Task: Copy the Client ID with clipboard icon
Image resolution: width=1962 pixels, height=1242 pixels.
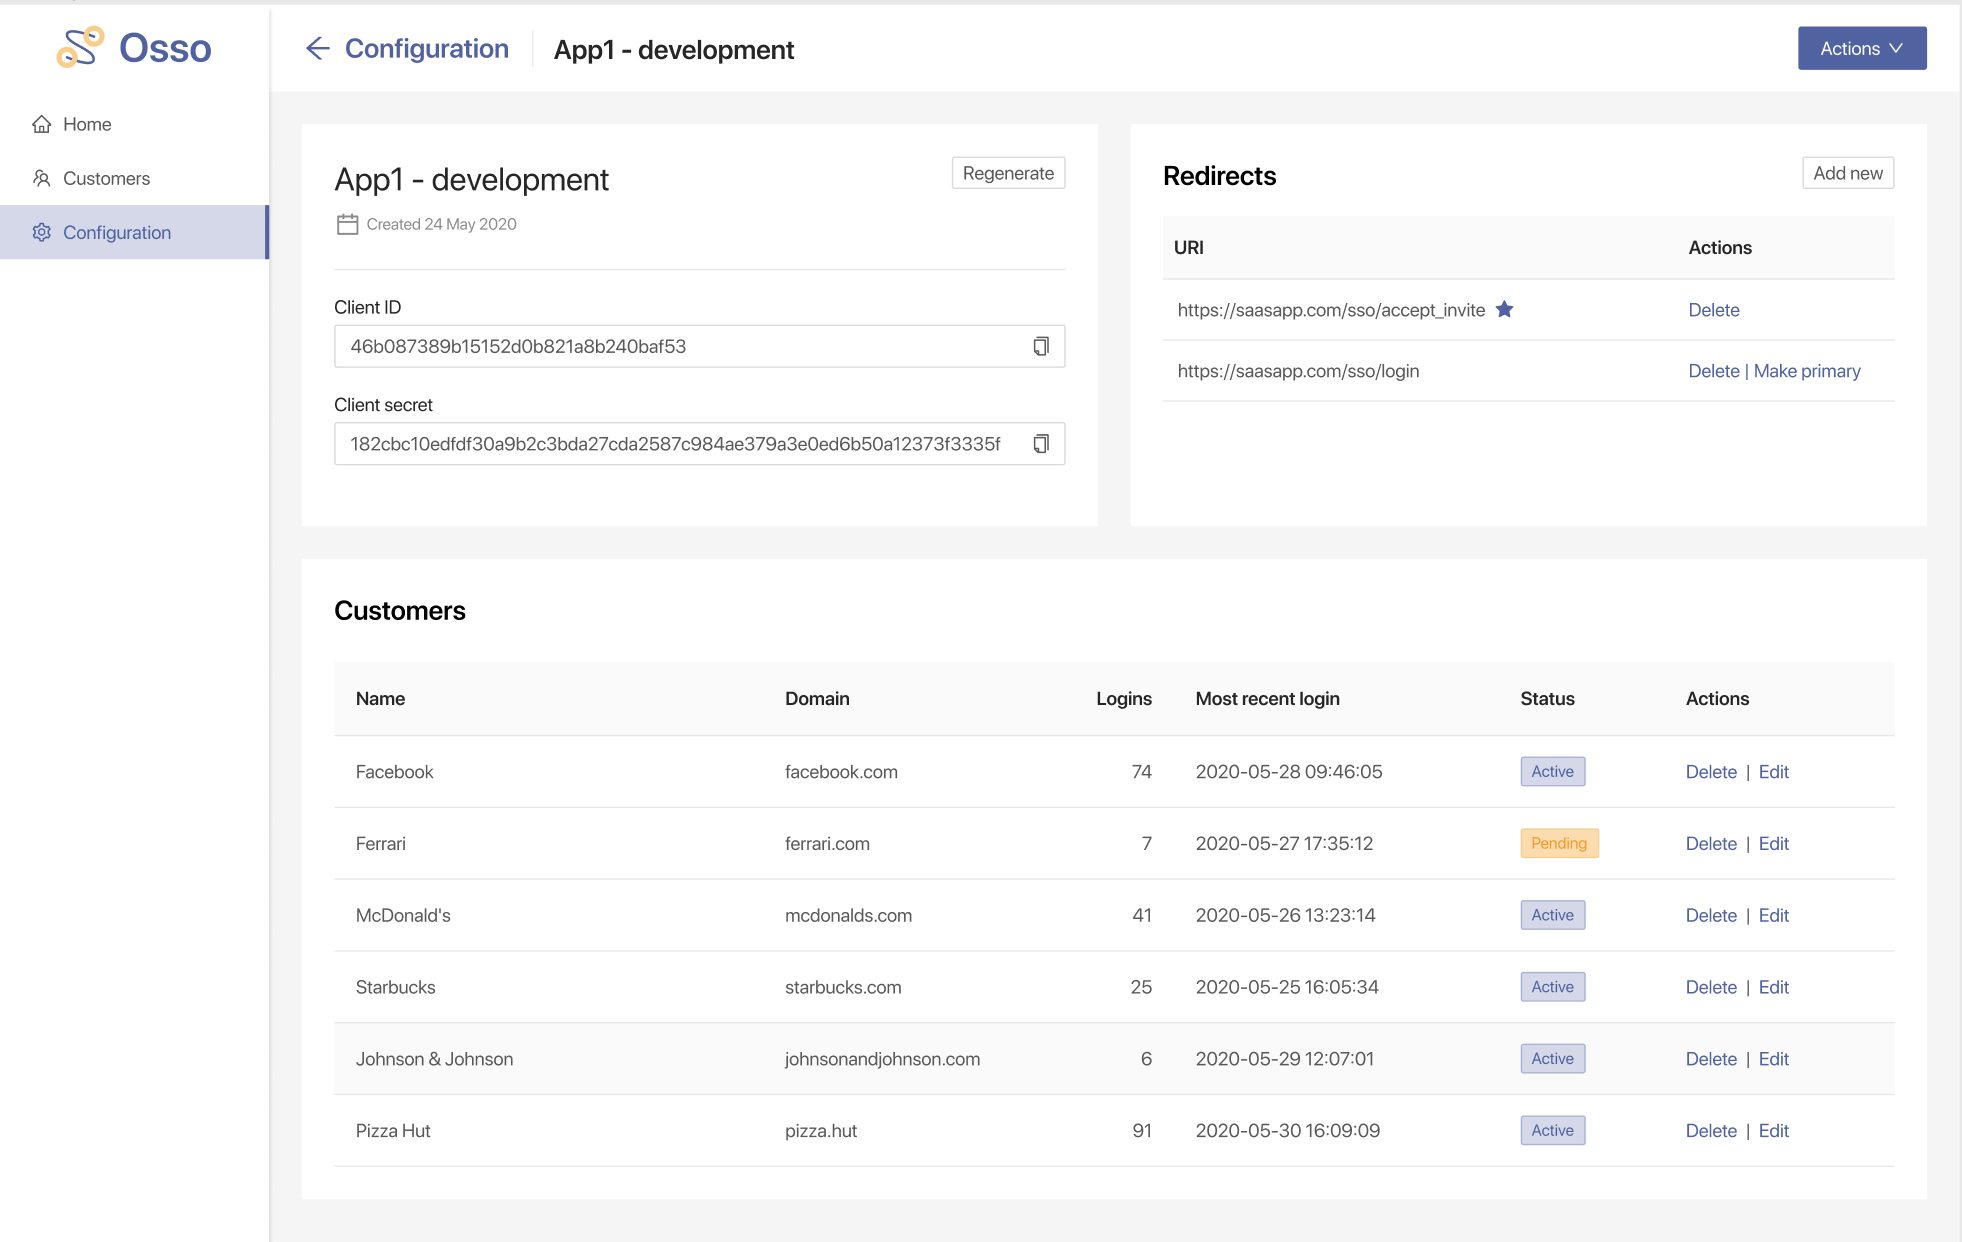Action: (x=1041, y=346)
